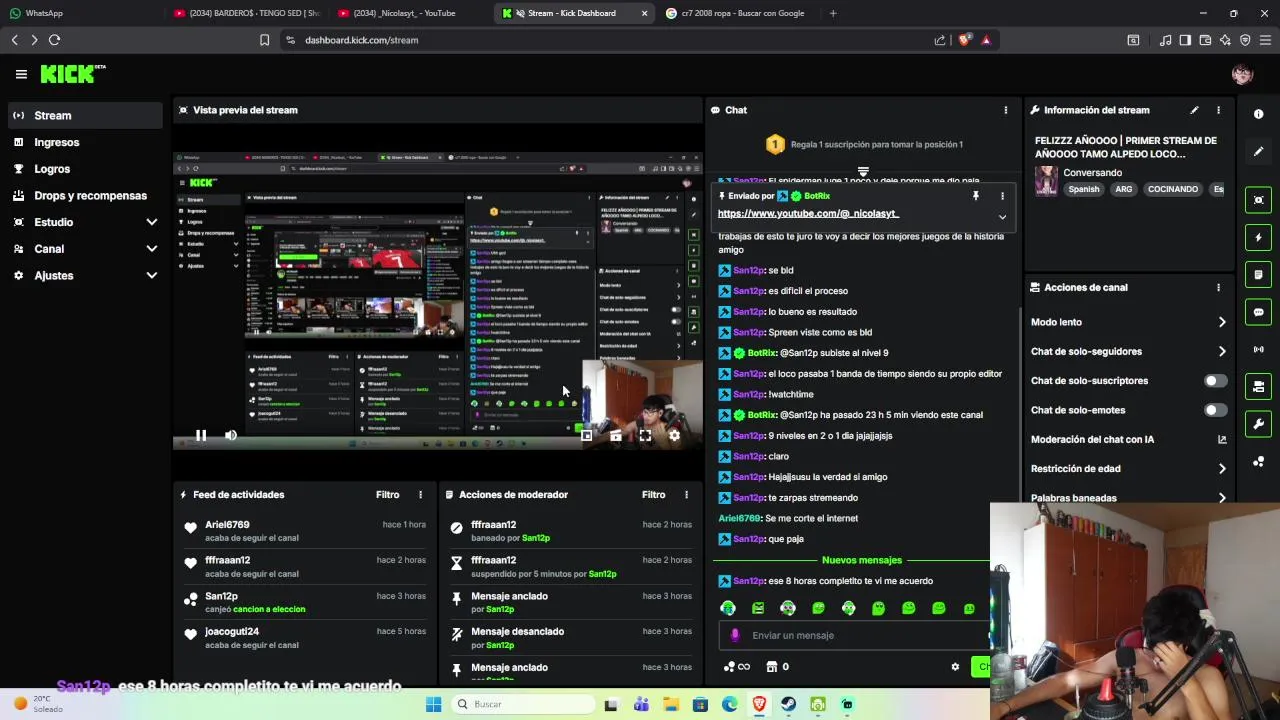
Task: Open stream preview settings gear
Action: (x=674, y=435)
